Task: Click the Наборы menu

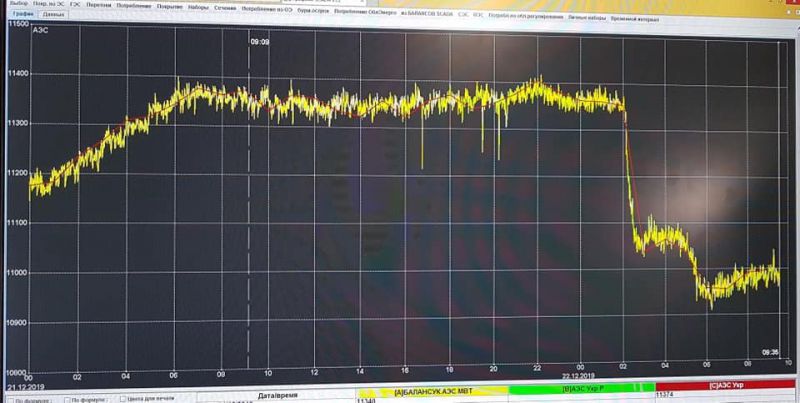Action: 196,5
